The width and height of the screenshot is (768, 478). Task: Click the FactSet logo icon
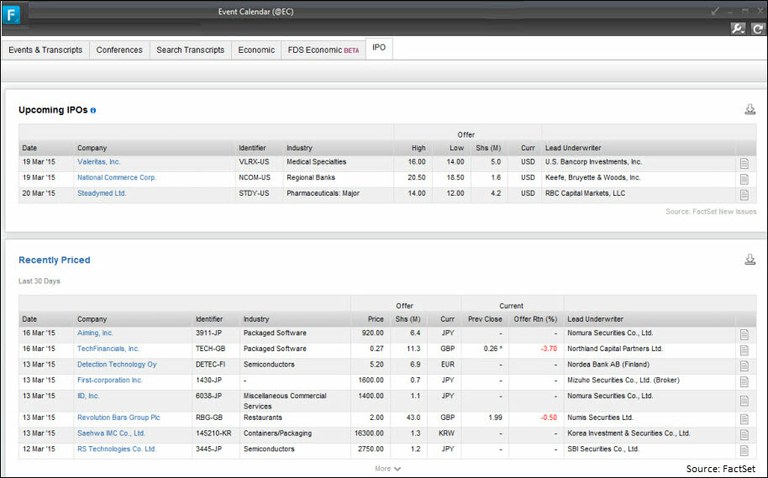(12, 14)
